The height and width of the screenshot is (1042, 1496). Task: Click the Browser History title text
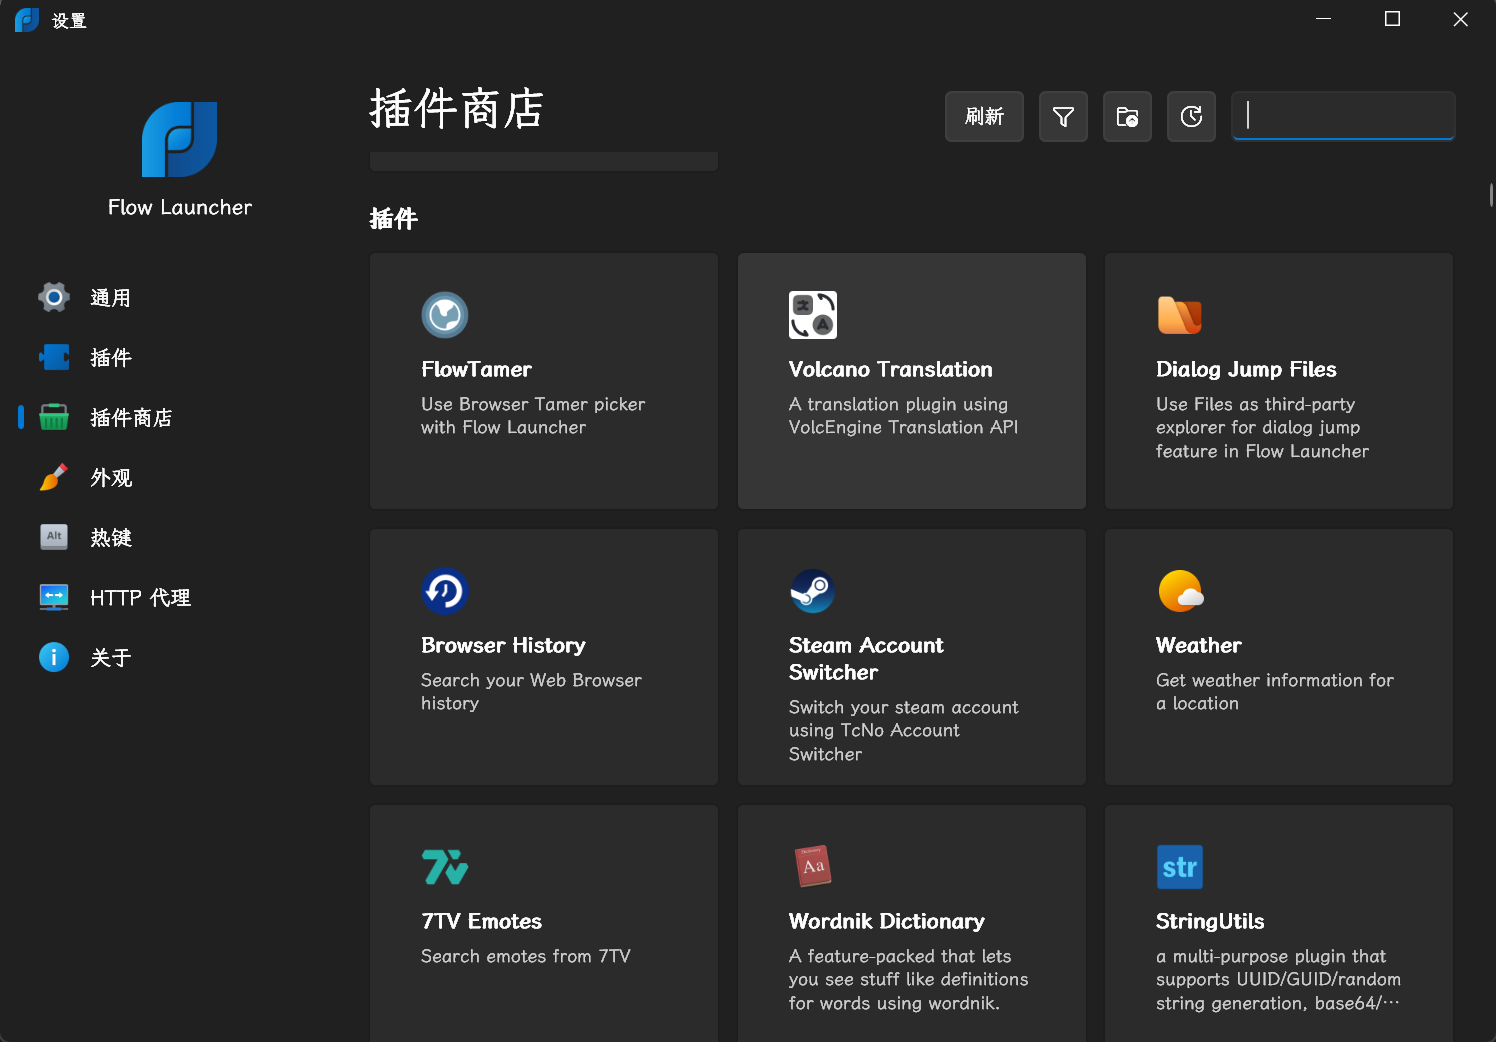[503, 645]
